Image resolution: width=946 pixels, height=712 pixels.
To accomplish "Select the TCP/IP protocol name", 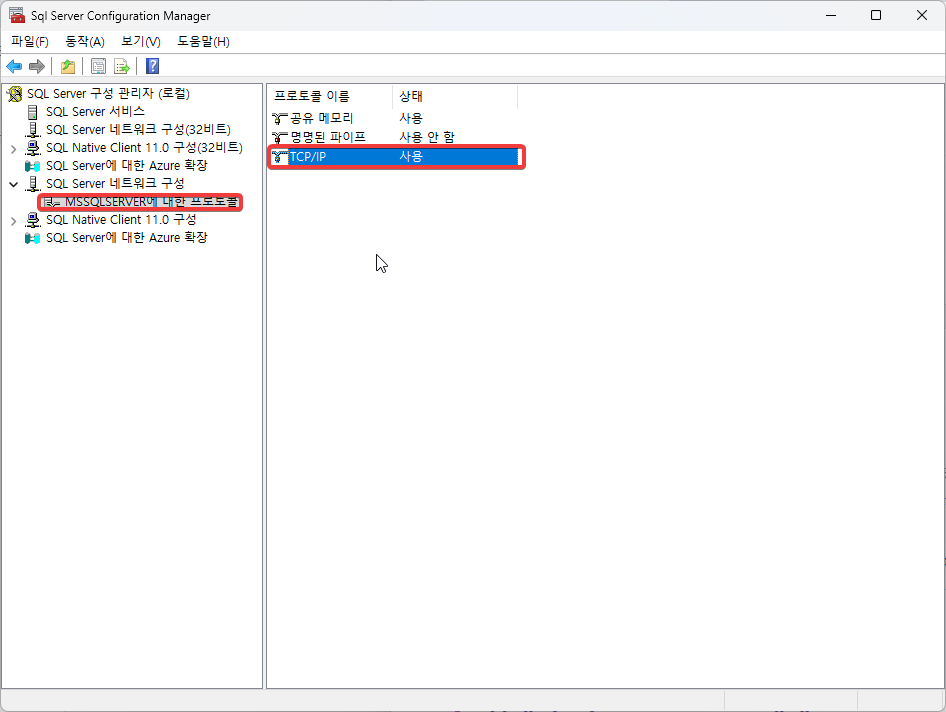I will pyautogui.click(x=308, y=157).
